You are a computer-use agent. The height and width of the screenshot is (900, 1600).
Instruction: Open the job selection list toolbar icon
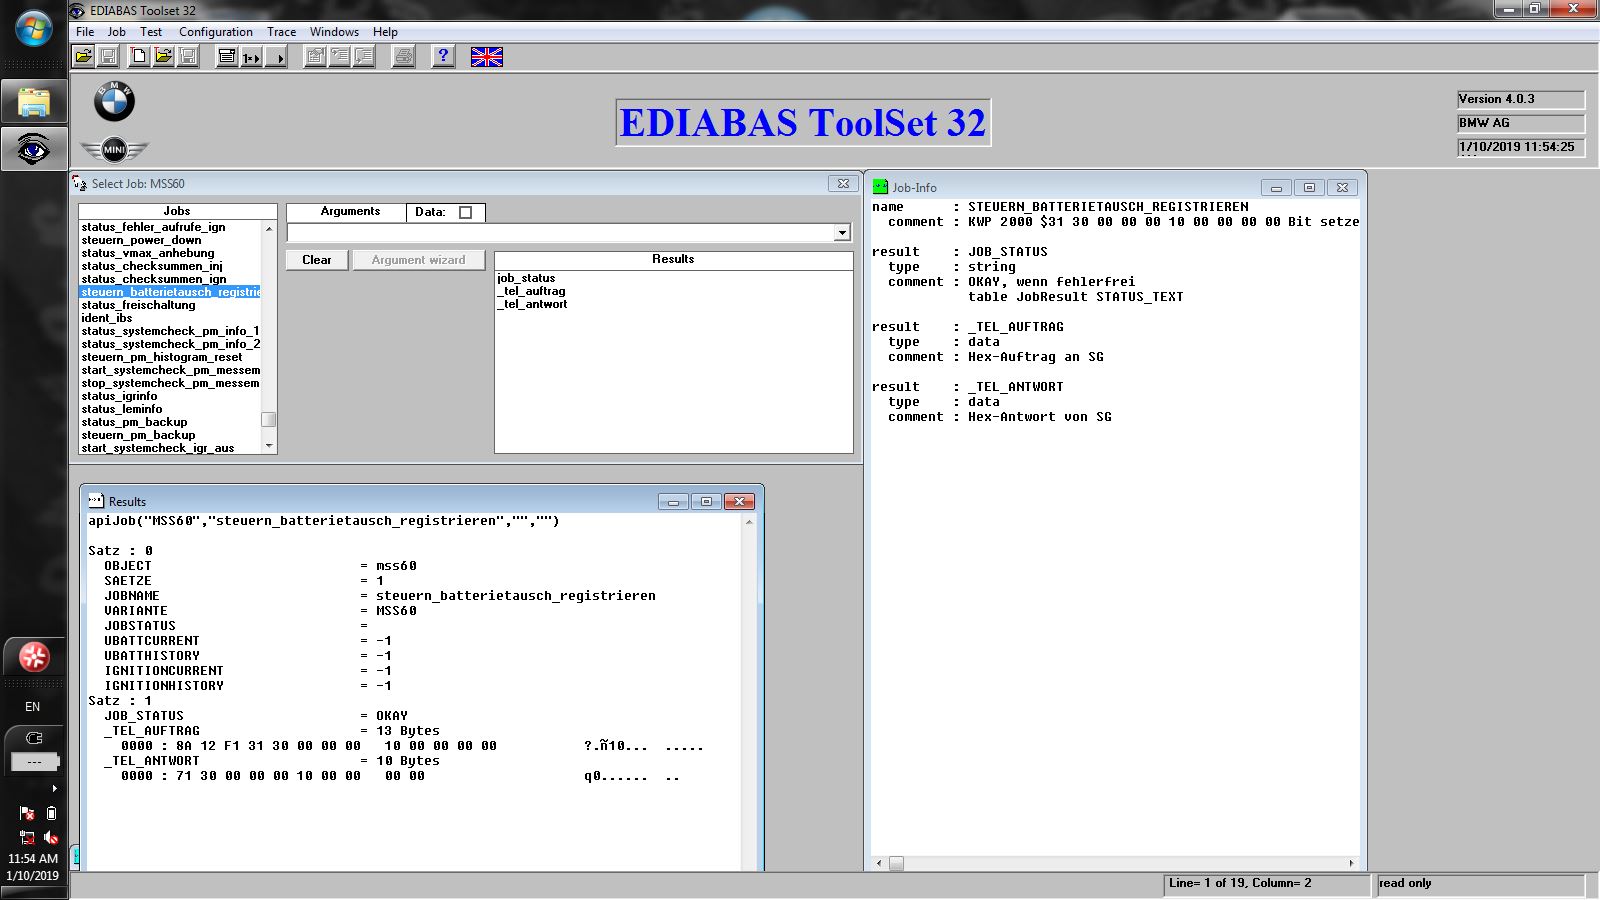[x=227, y=57]
